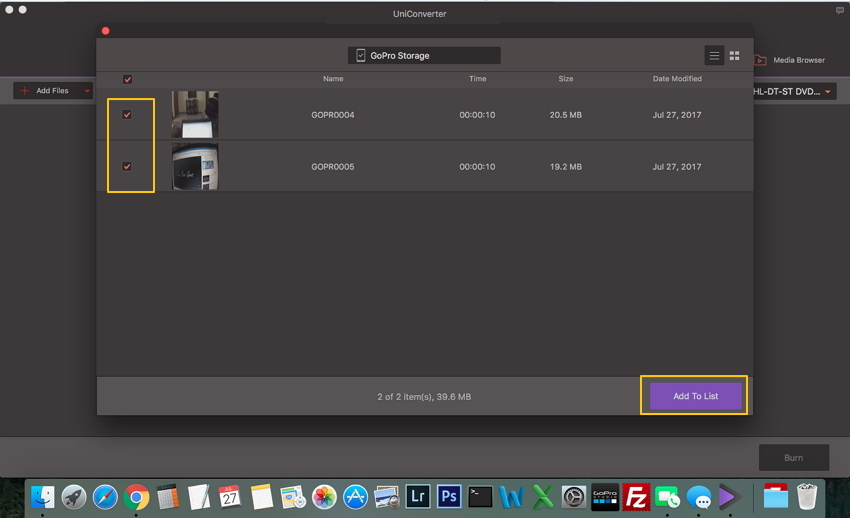Launch Lightroom from the dock

tap(418, 497)
